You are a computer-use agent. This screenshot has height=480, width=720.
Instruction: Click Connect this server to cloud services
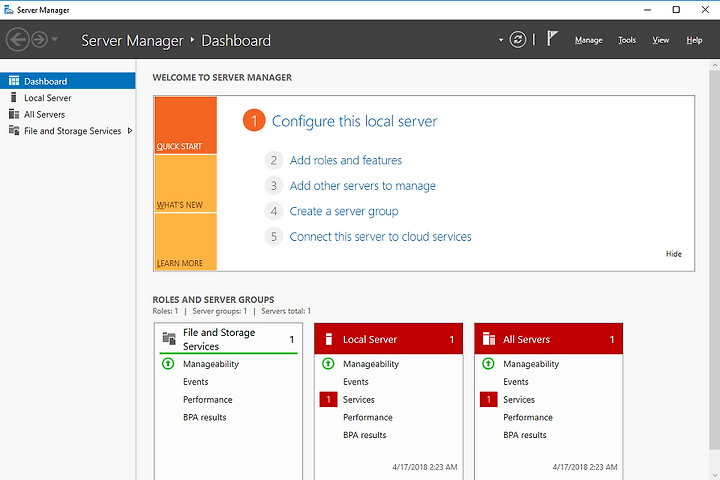(380, 237)
